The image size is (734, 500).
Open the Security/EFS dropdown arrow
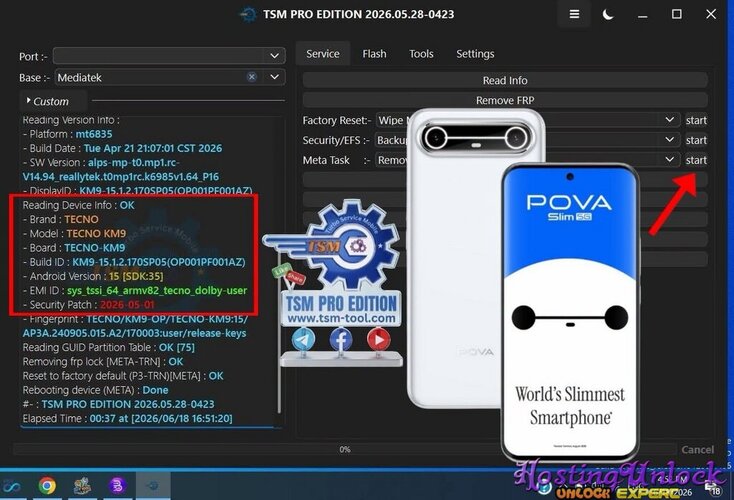click(669, 140)
